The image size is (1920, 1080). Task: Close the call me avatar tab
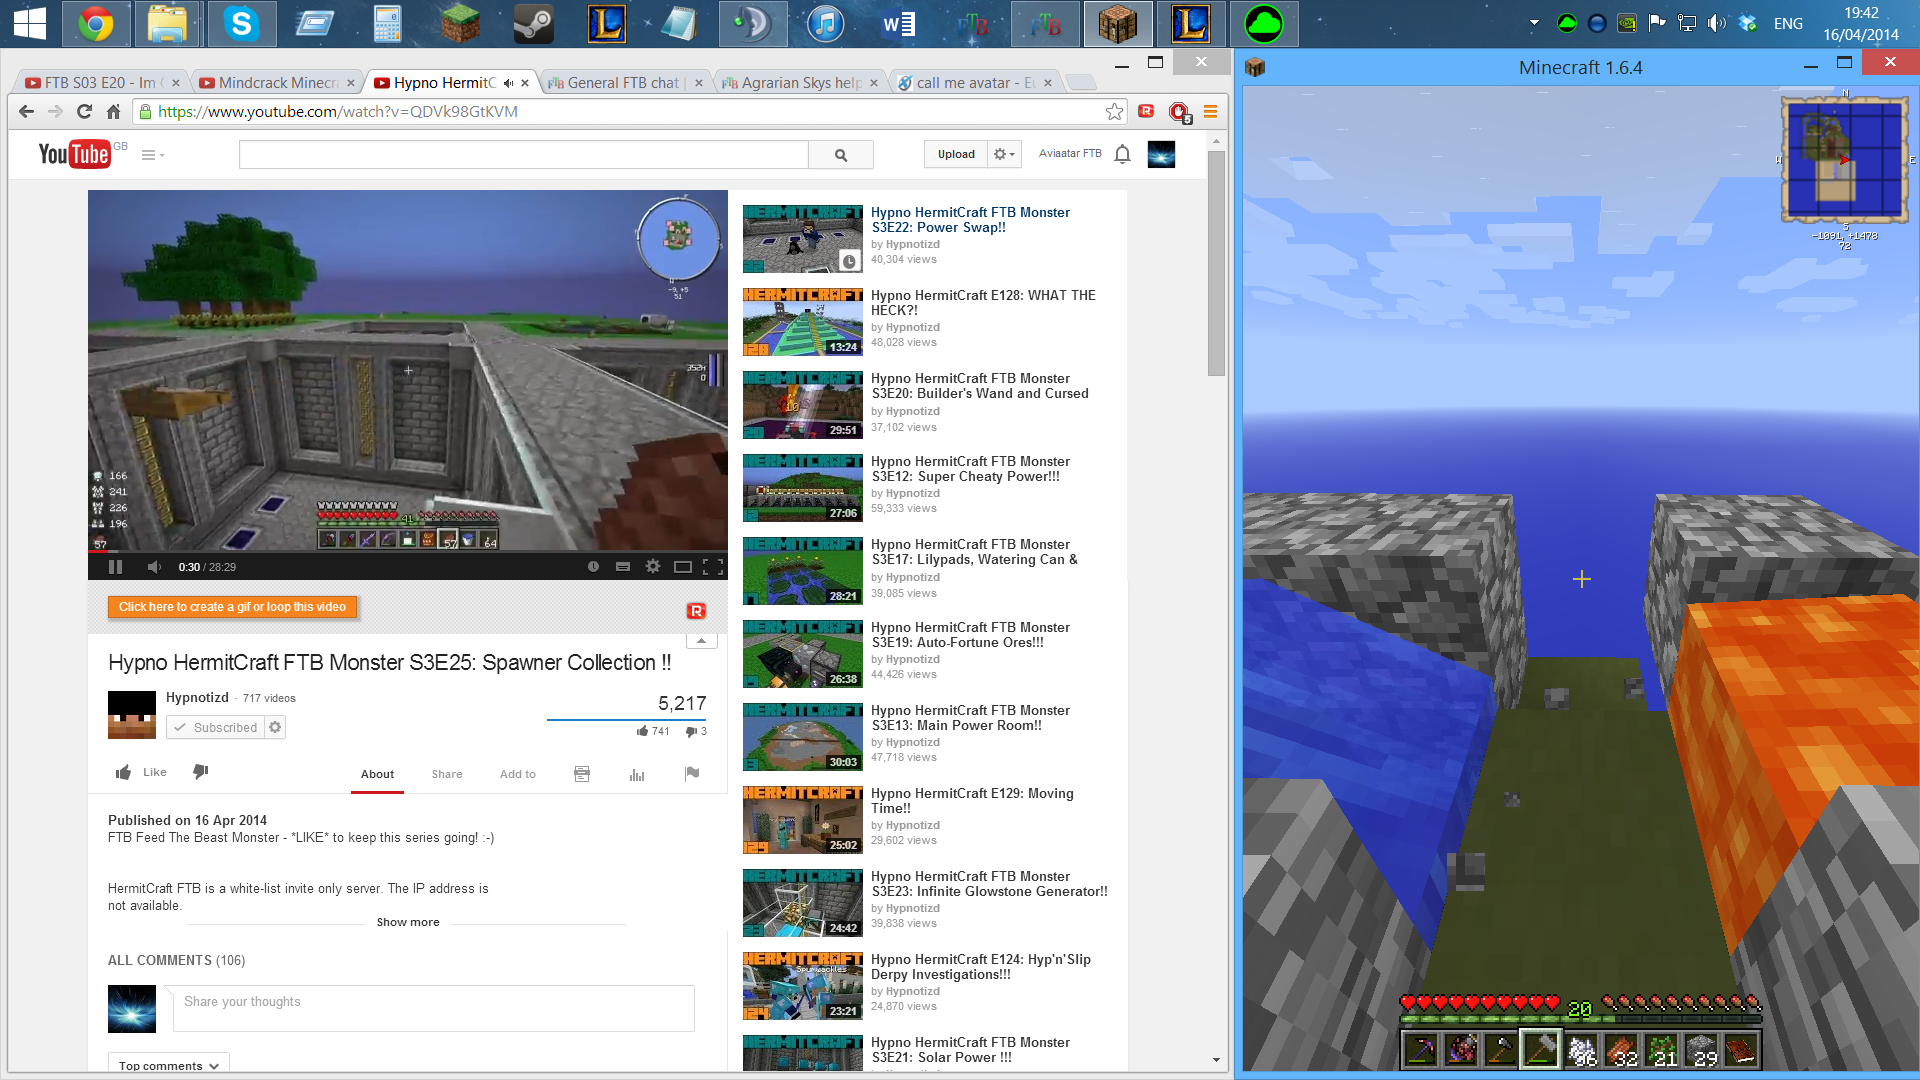1048,83
